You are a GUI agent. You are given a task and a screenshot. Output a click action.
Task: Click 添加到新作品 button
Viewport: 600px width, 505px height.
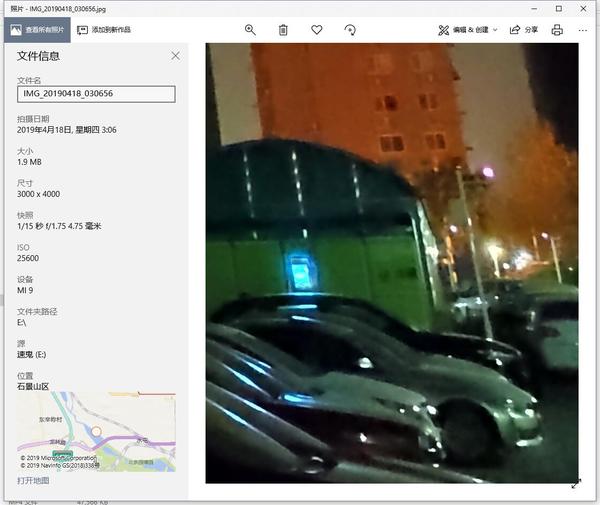(104, 30)
